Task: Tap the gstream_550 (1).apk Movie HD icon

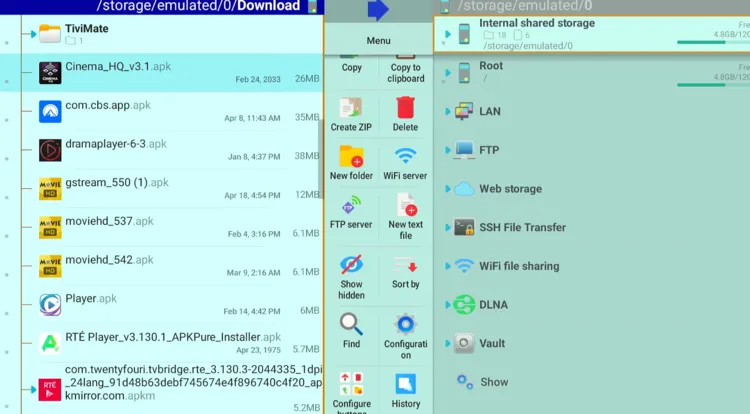Action: pyautogui.click(x=50, y=189)
